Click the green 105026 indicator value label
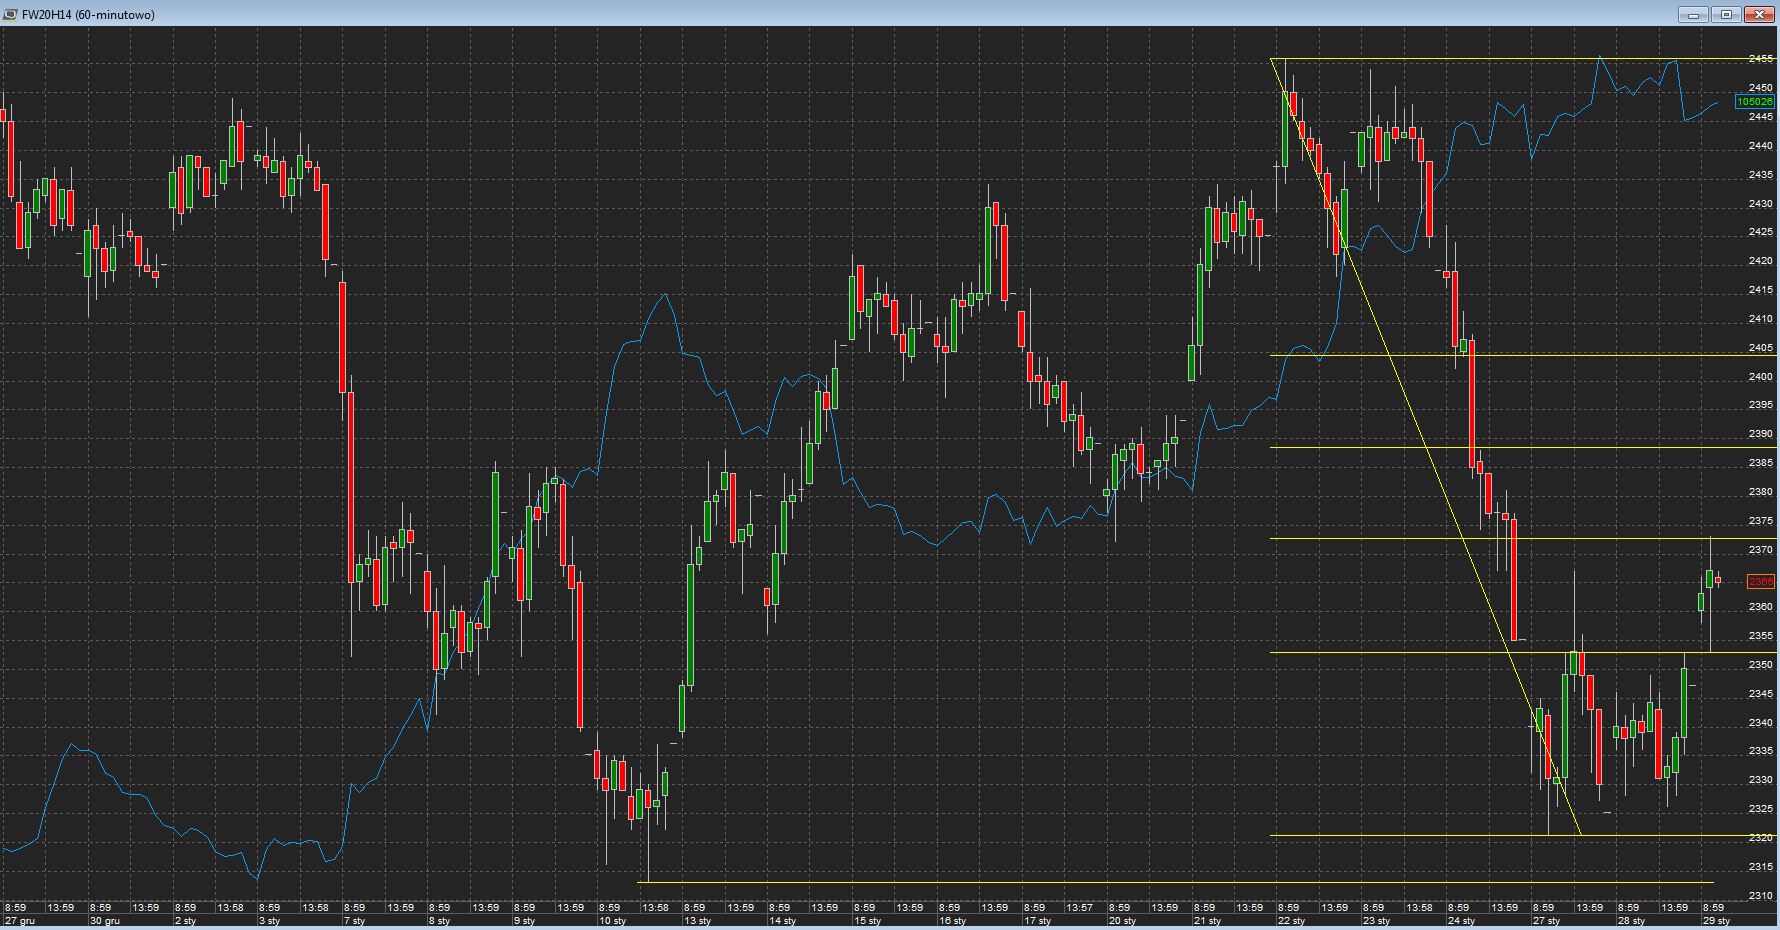The image size is (1780, 930). pyautogui.click(x=1754, y=102)
